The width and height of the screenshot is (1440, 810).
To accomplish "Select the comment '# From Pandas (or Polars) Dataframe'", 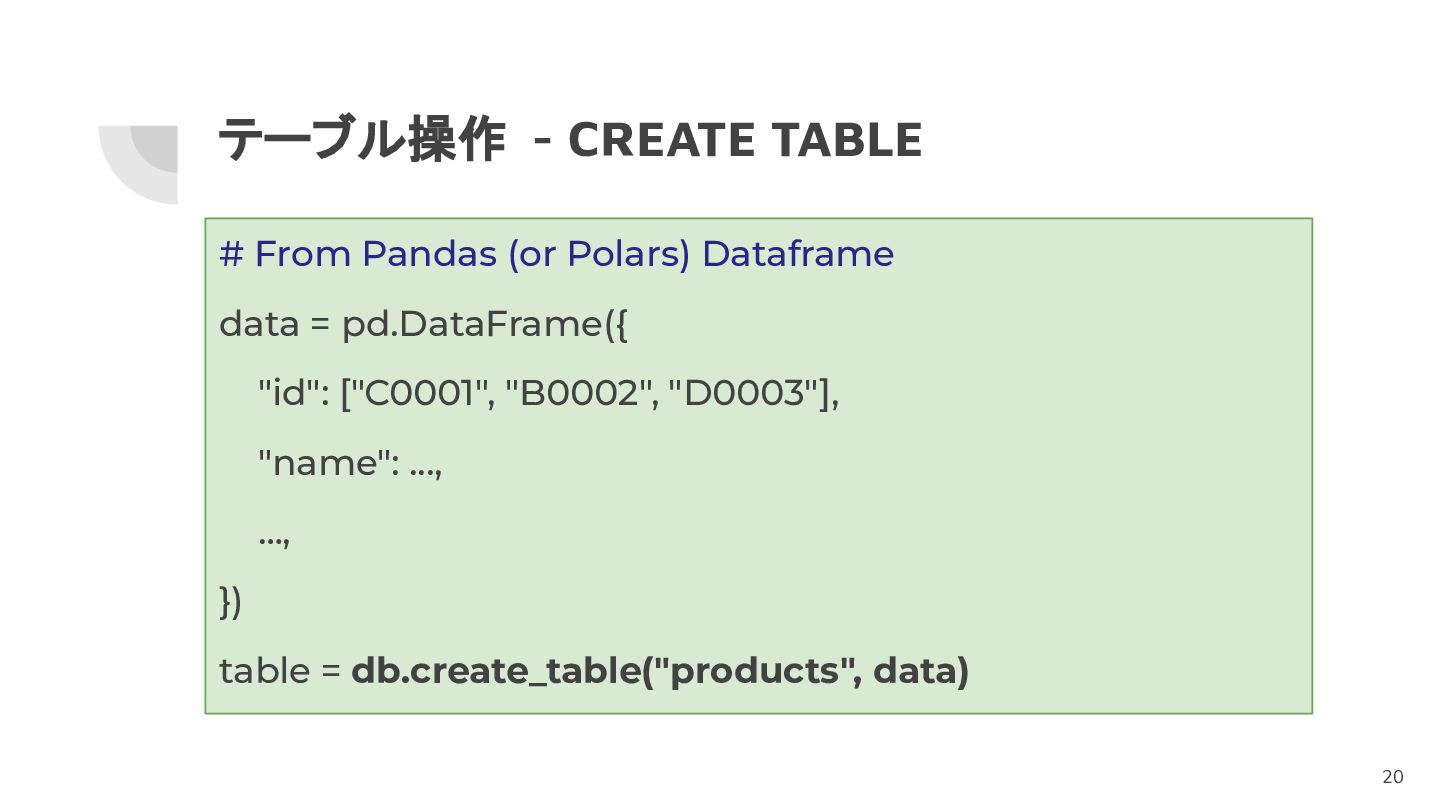I will 556,254.
